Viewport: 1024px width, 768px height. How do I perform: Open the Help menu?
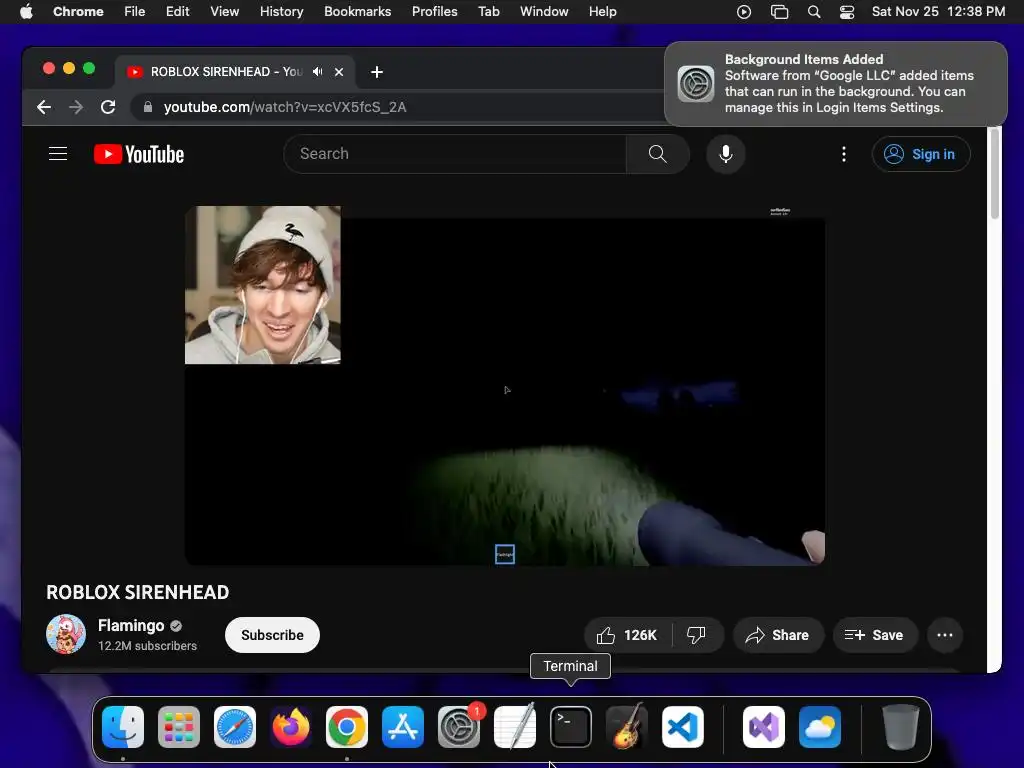(x=602, y=12)
